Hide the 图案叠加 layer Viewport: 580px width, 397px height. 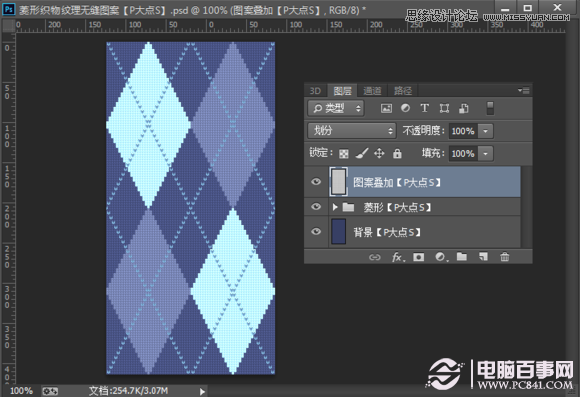click(316, 182)
